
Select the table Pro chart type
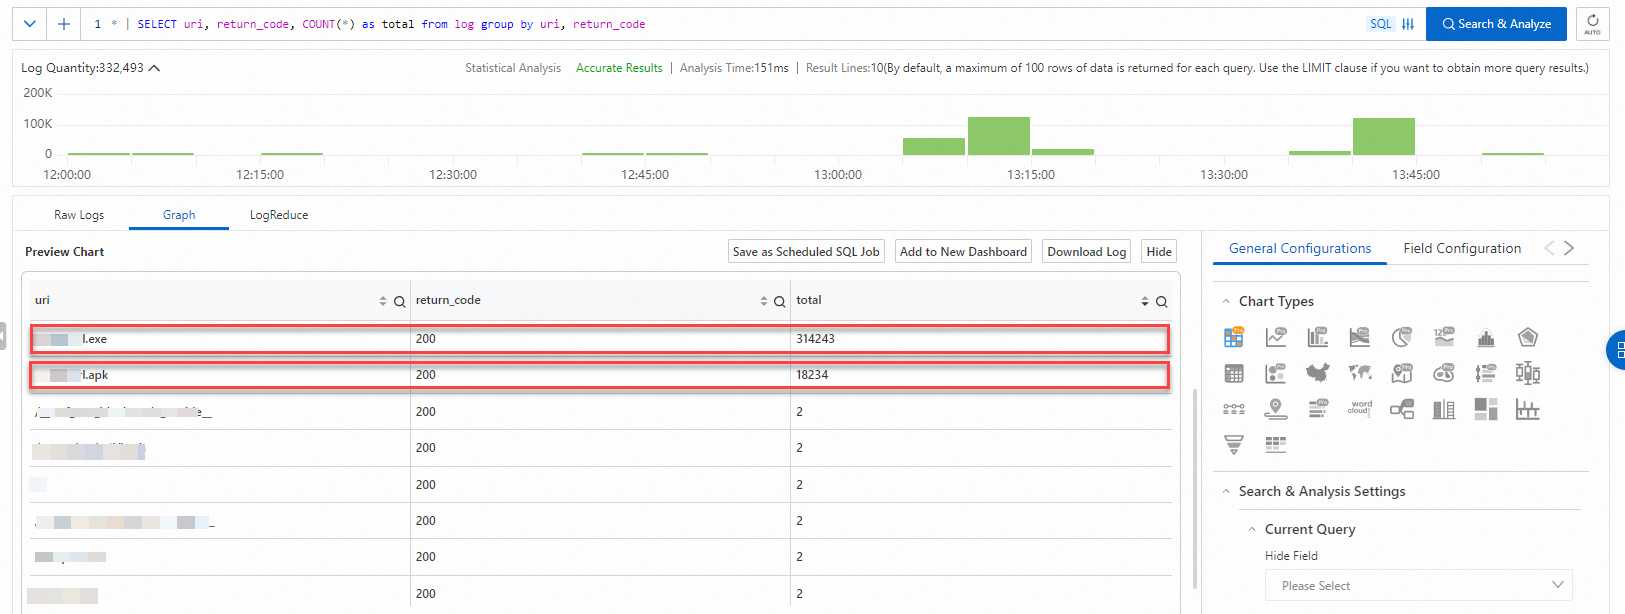pos(1234,337)
